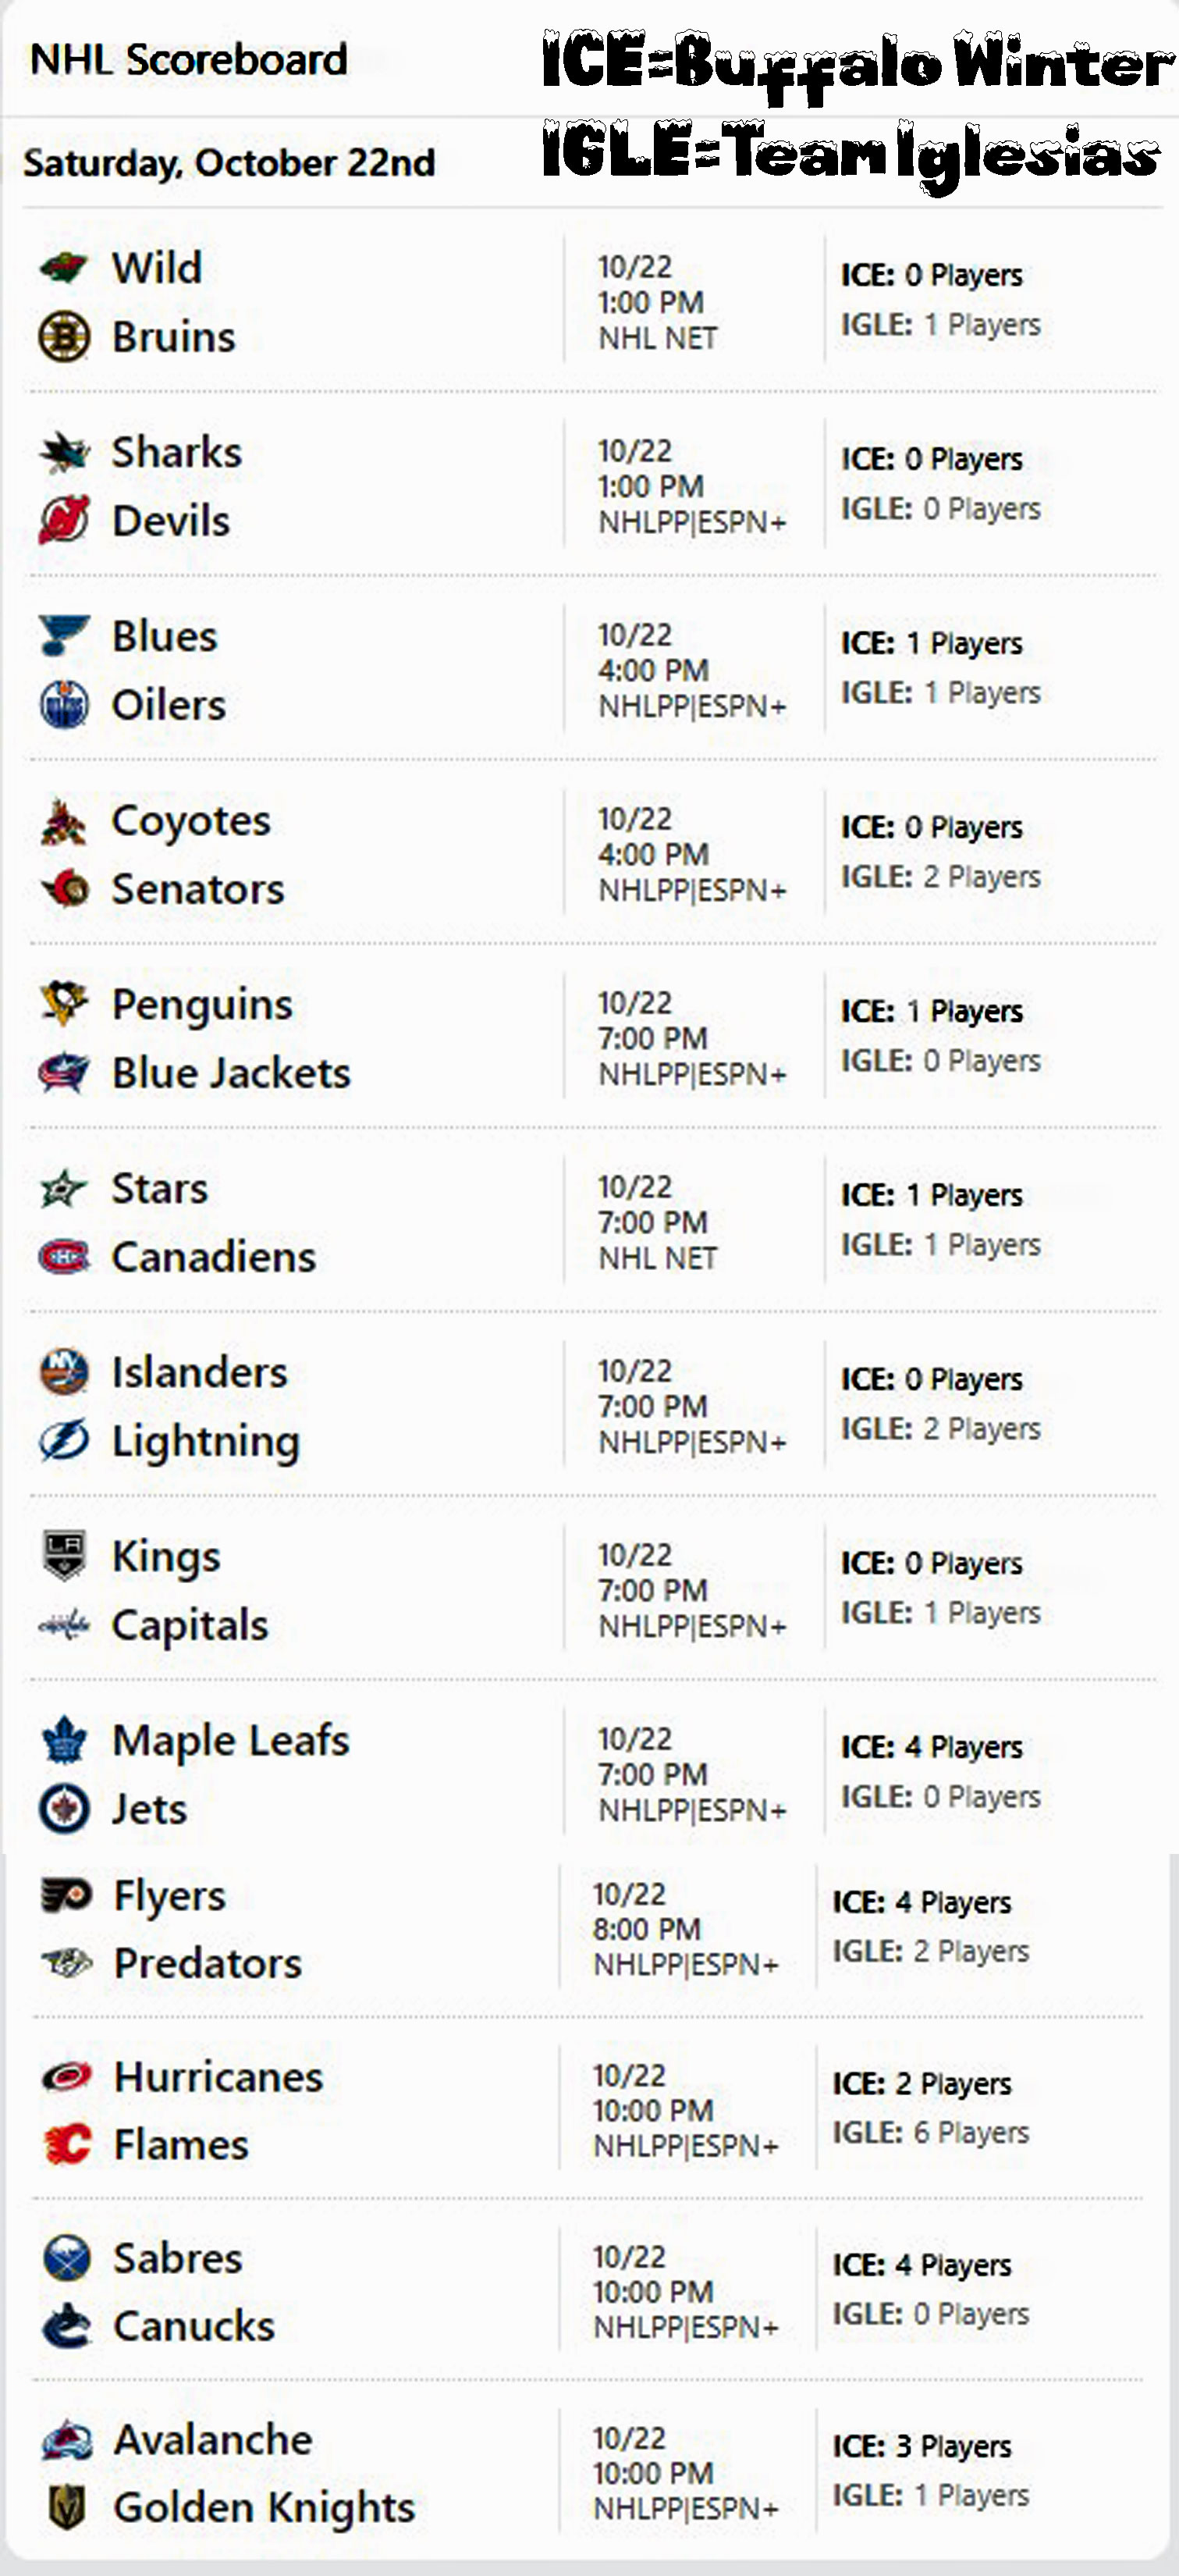Click IGLE: 6 Players for Hurricanes game

[930, 2132]
